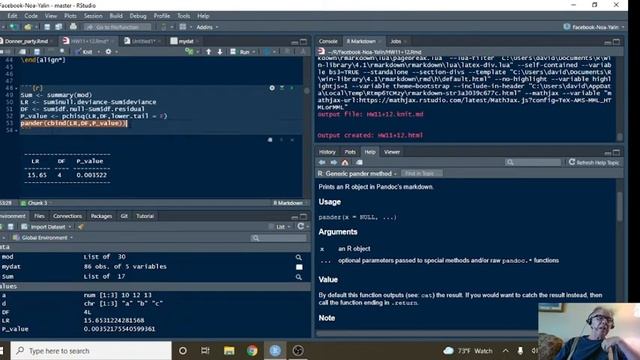Open the workspace panes layout icon
This screenshot has width=640, height=360.
click(x=183, y=27)
